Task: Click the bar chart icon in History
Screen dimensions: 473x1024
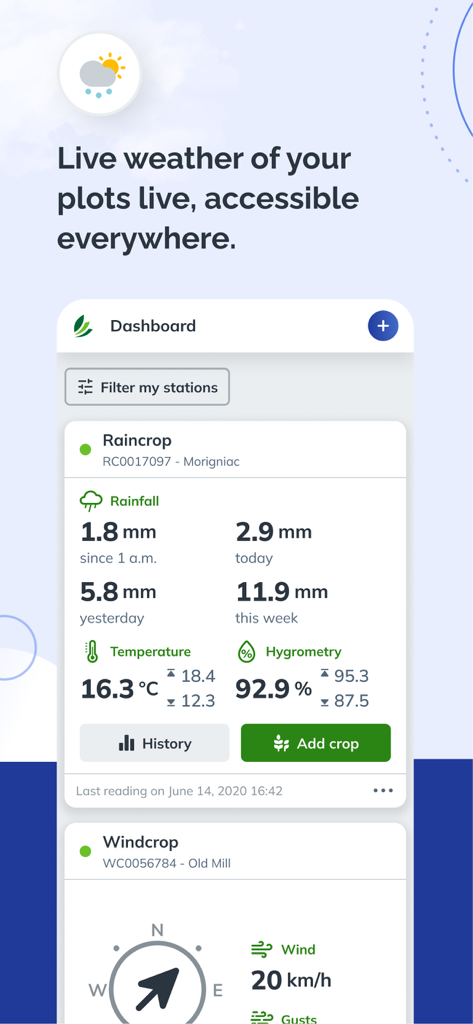Action: pyautogui.click(x=127, y=743)
